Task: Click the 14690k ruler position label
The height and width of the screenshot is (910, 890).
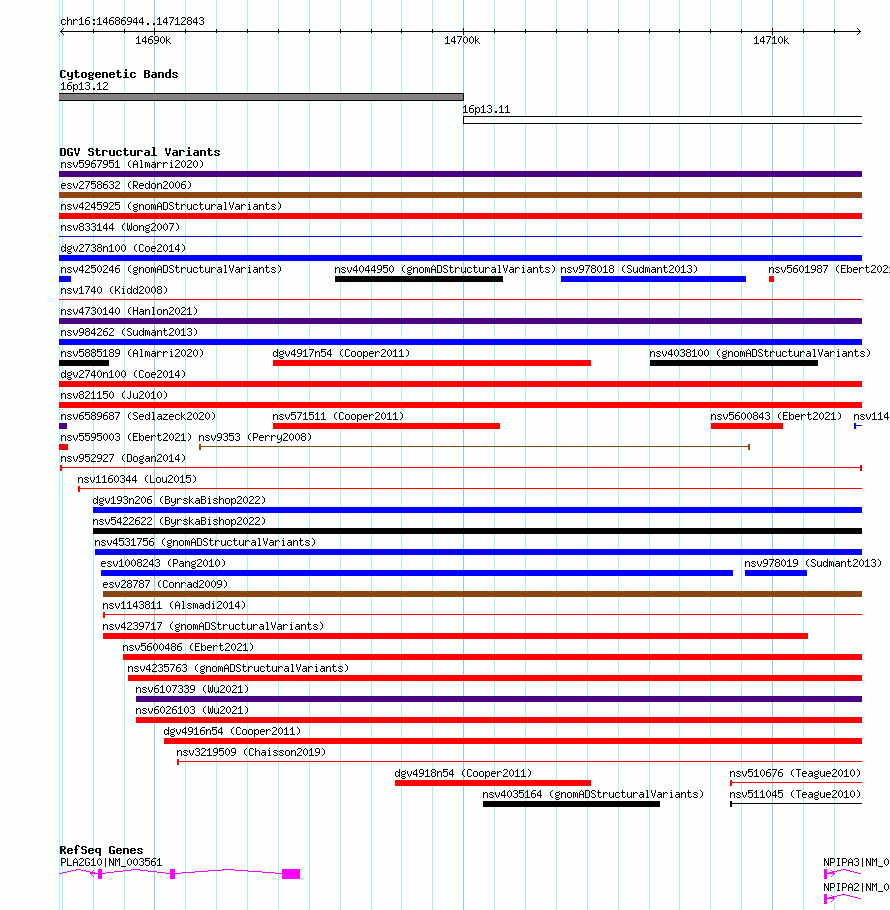Action: tap(153, 40)
